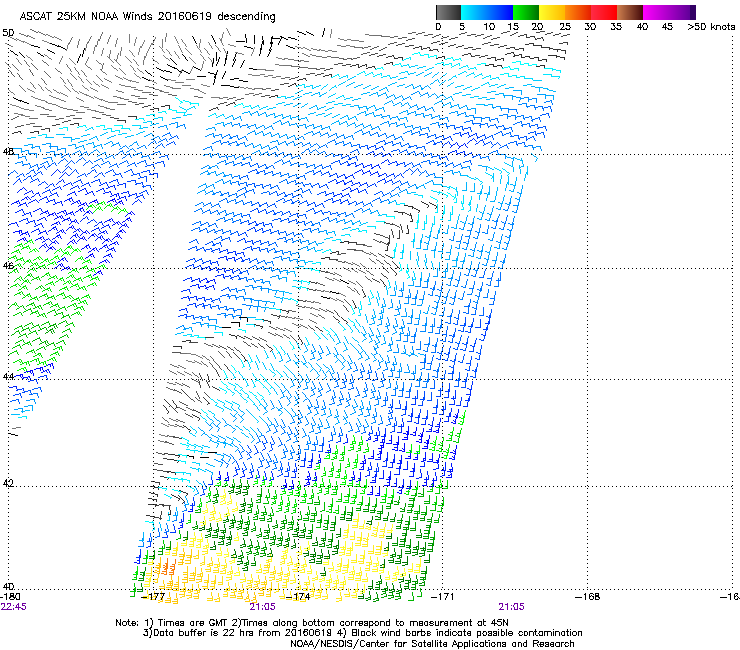The height and width of the screenshot is (650, 740).
Task: Click the longitude label '-180'
Action: pos(10,597)
